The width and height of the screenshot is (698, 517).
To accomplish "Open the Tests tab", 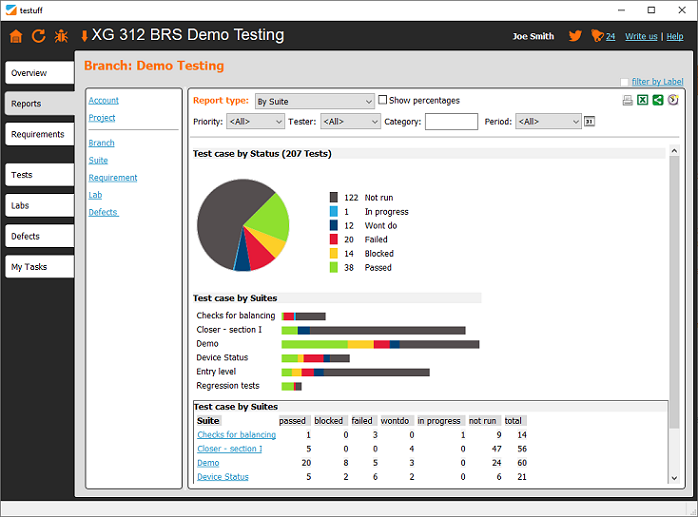I will 40,175.
